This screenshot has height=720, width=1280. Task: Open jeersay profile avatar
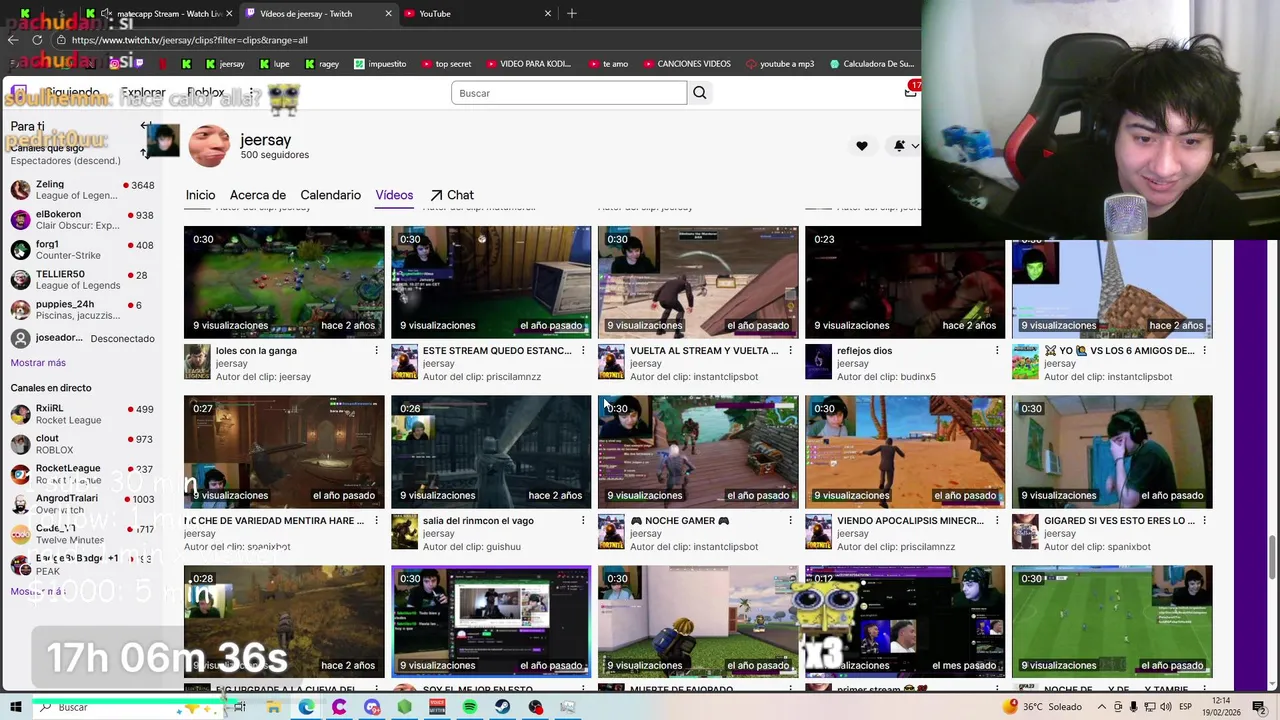pyautogui.click(x=209, y=146)
